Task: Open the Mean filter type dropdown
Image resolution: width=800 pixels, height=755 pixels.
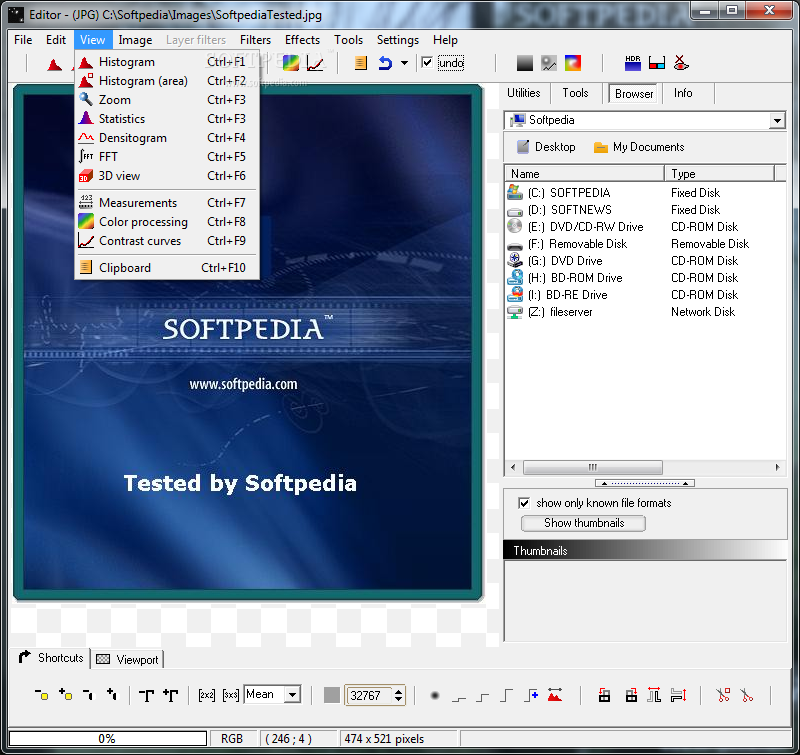Action: [x=292, y=694]
